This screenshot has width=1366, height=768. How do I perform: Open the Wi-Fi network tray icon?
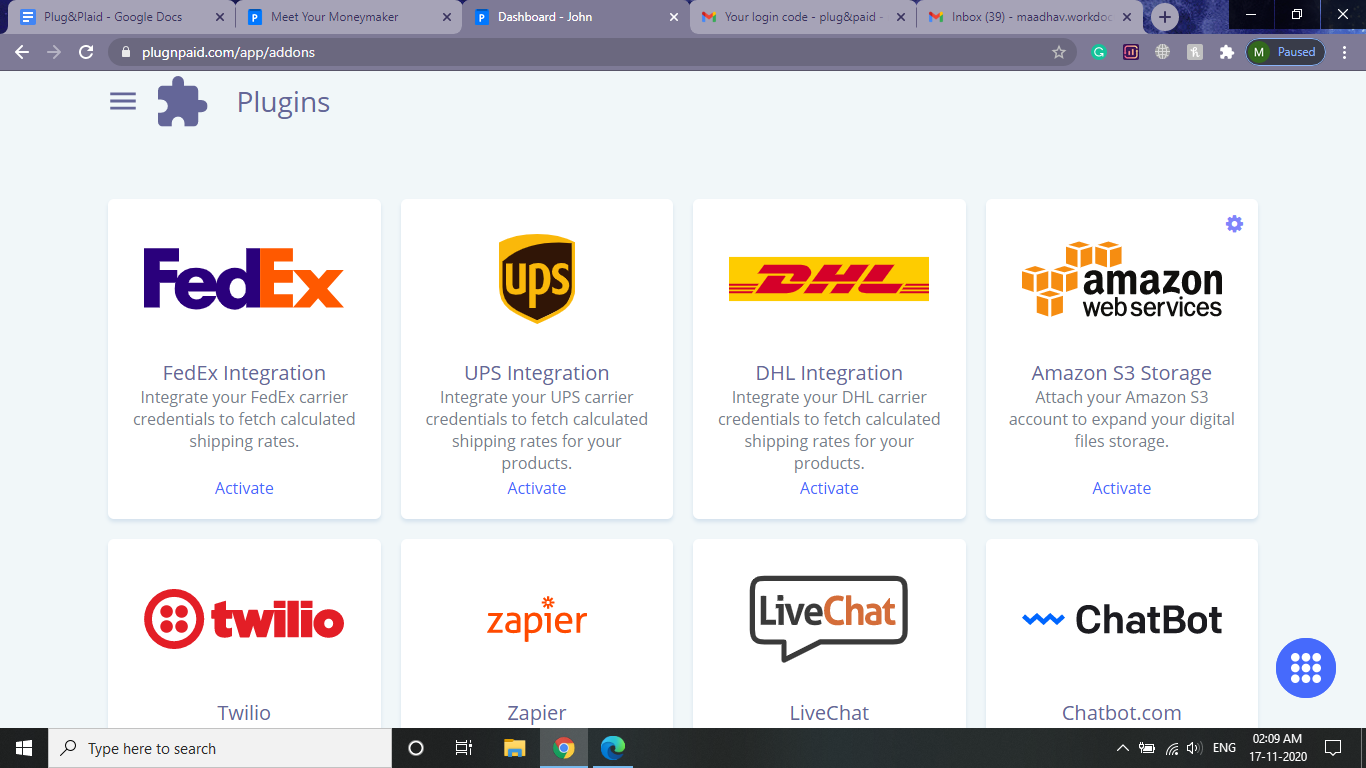pos(1171,748)
